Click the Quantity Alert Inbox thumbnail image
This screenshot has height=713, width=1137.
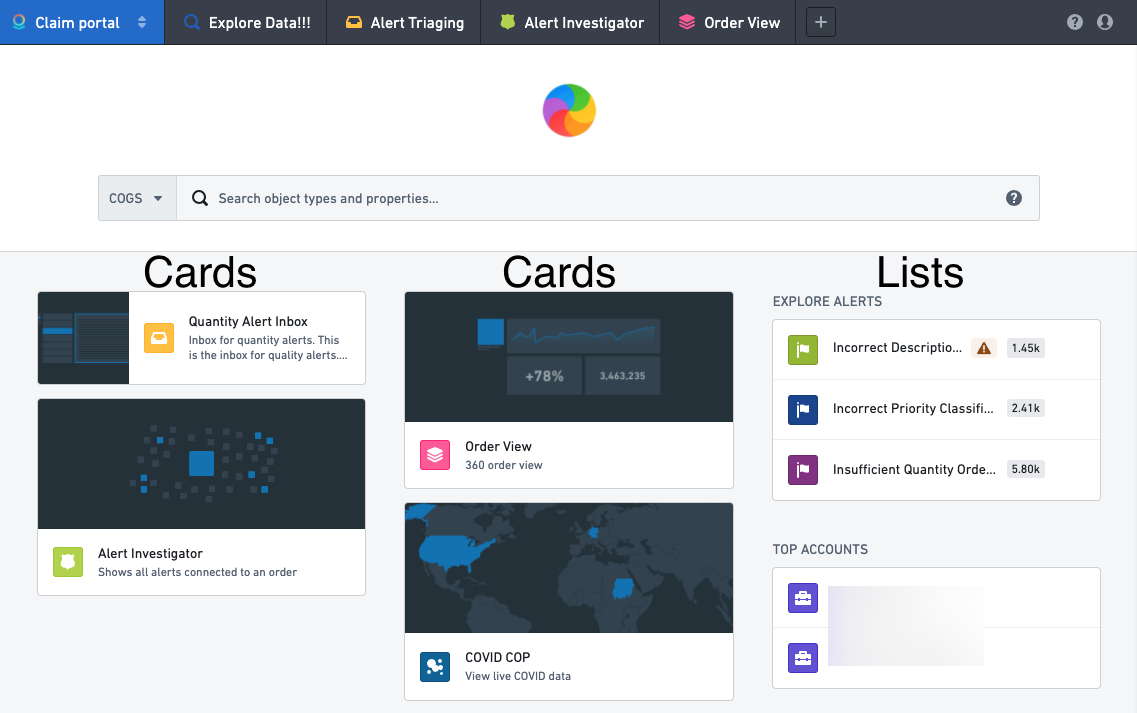[83, 338]
